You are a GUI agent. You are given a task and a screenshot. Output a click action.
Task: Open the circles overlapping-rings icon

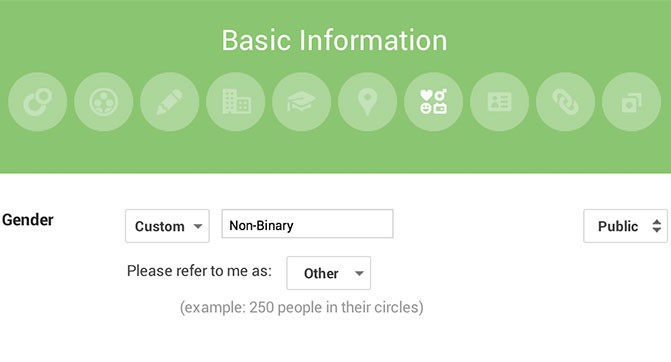click(38, 102)
